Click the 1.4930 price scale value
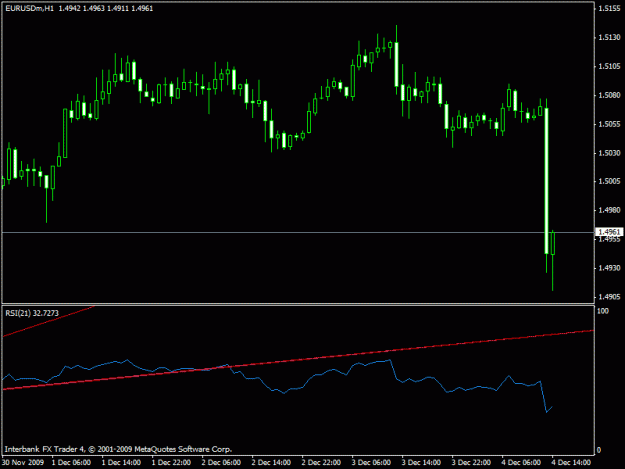The width and height of the screenshot is (625, 469). pos(609,268)
